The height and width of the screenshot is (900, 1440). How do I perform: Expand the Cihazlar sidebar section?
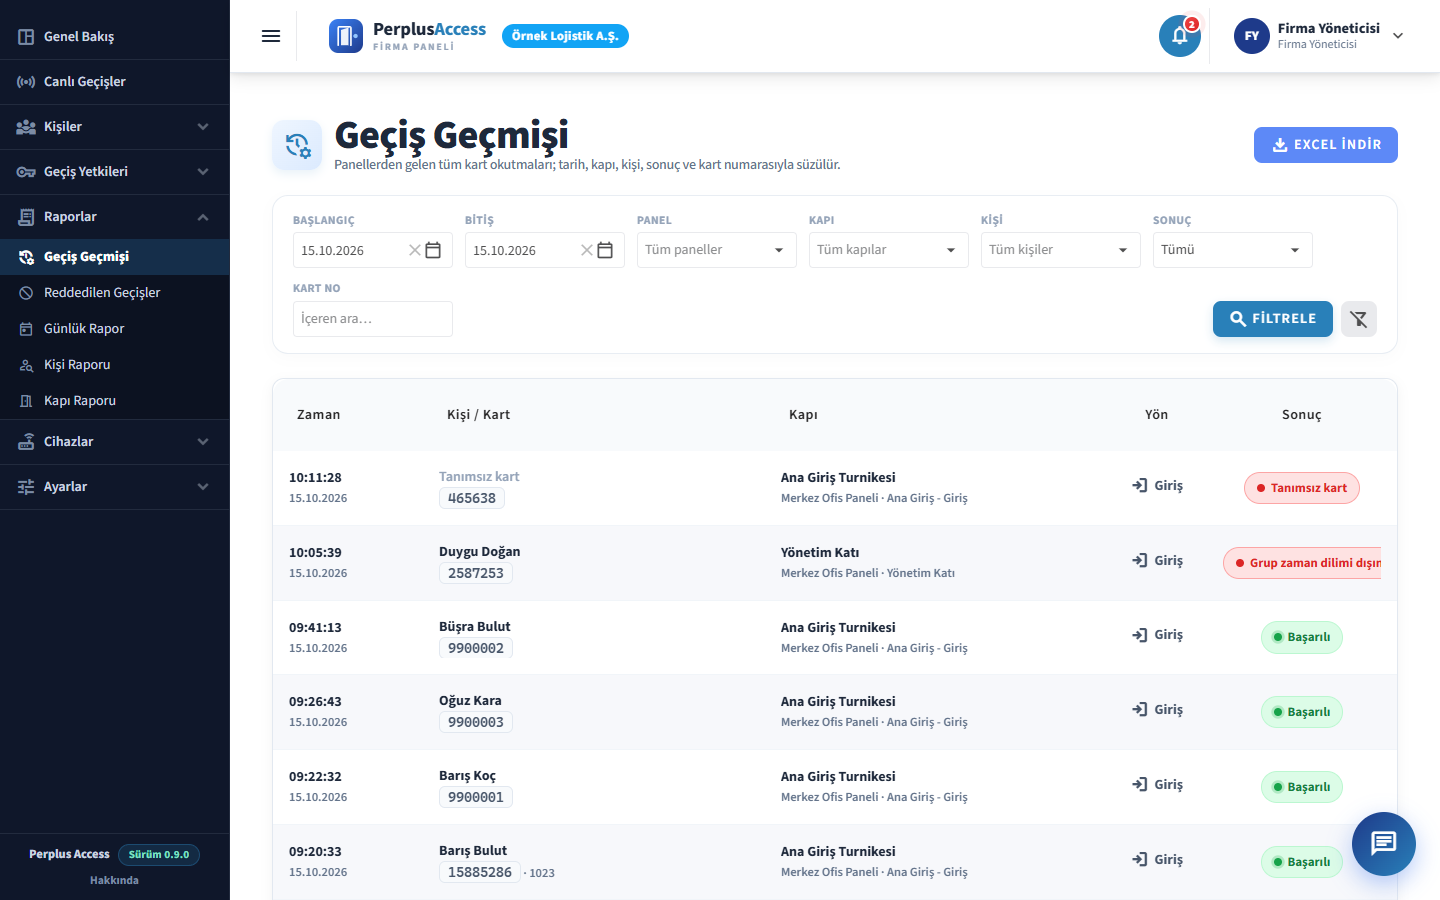click(x=115, y=442)
